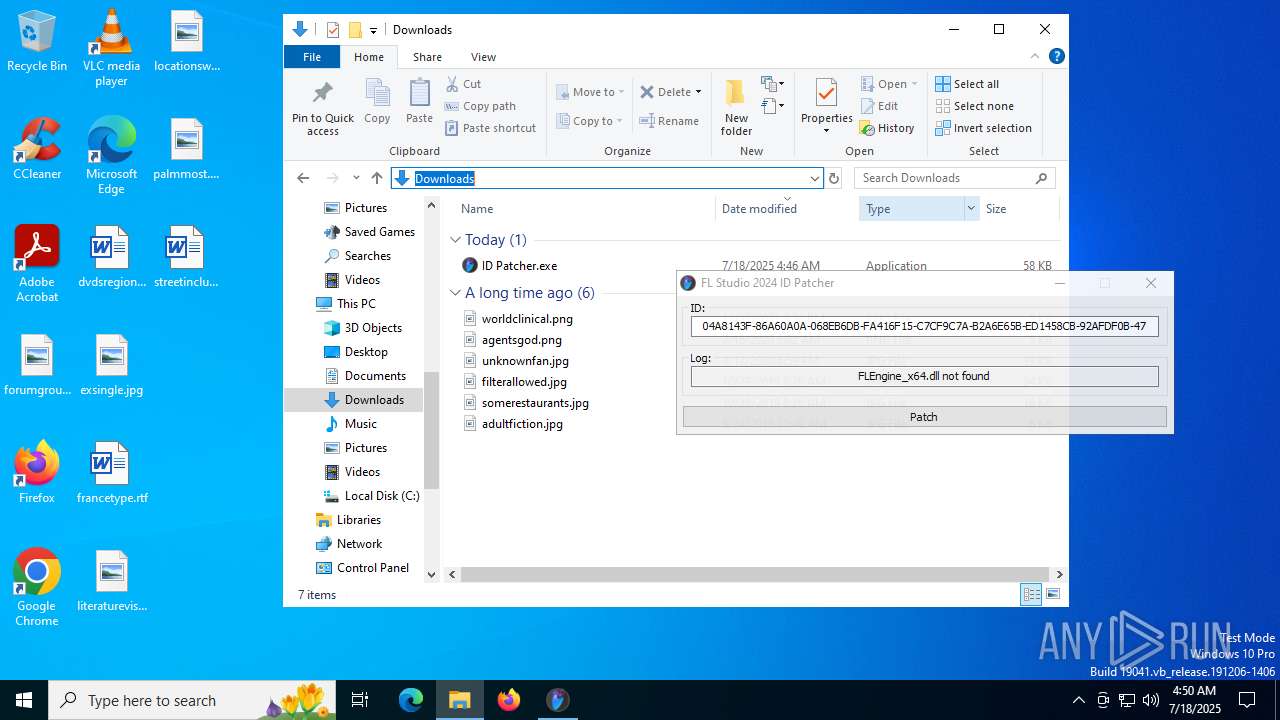Create a New folder
This screenshot has width=1280, height=720.
736,107
